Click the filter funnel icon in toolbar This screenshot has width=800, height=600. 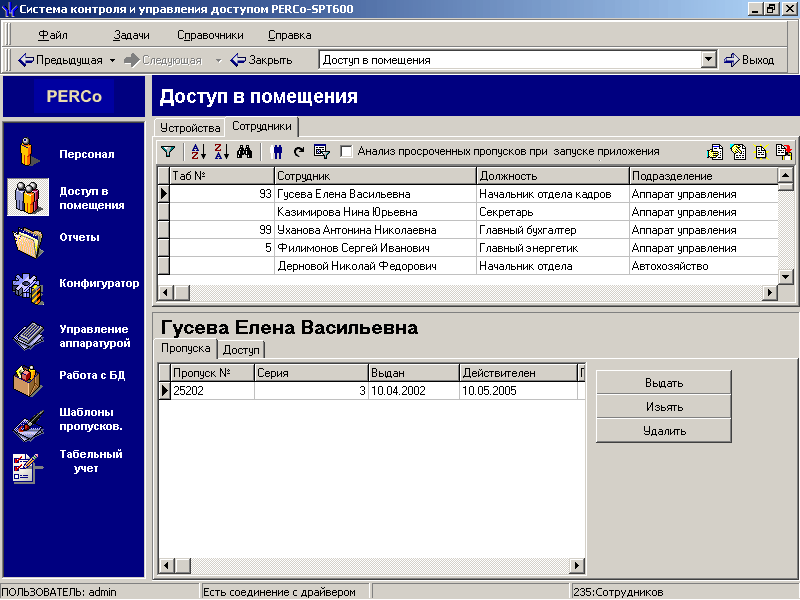(168, 152)
